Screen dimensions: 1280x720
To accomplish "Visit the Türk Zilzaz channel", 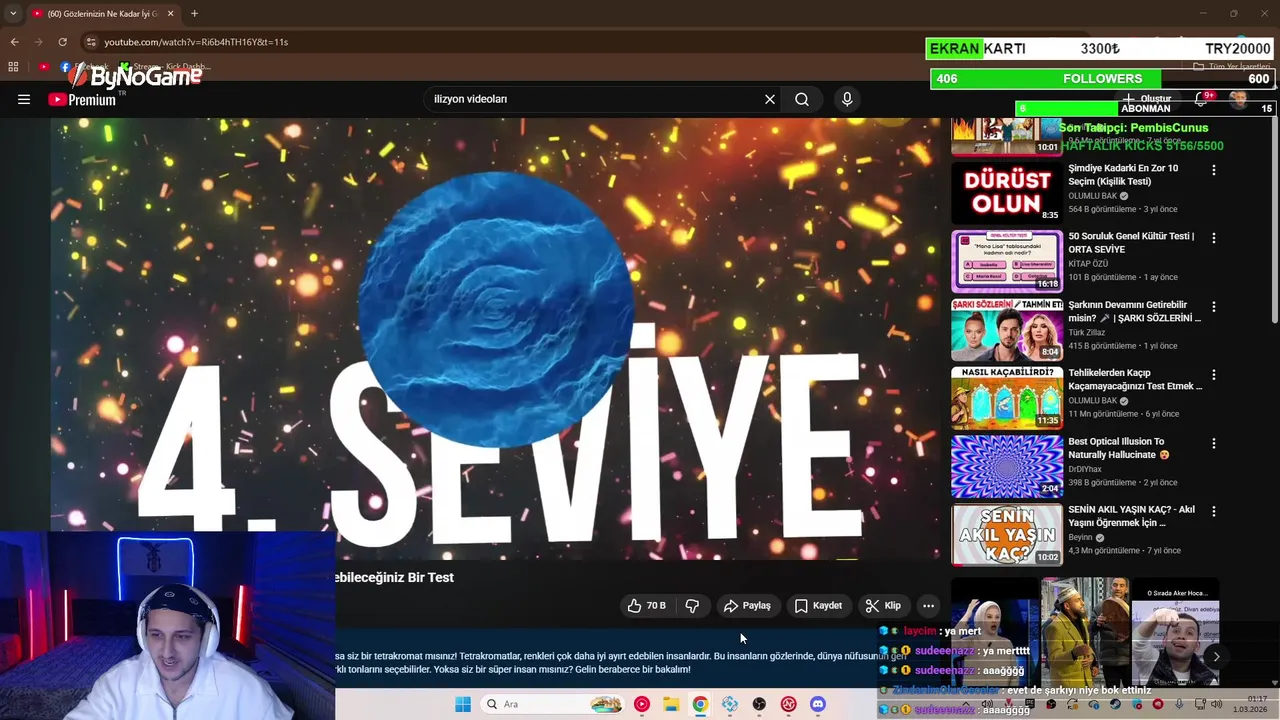I will (1086, 332).
